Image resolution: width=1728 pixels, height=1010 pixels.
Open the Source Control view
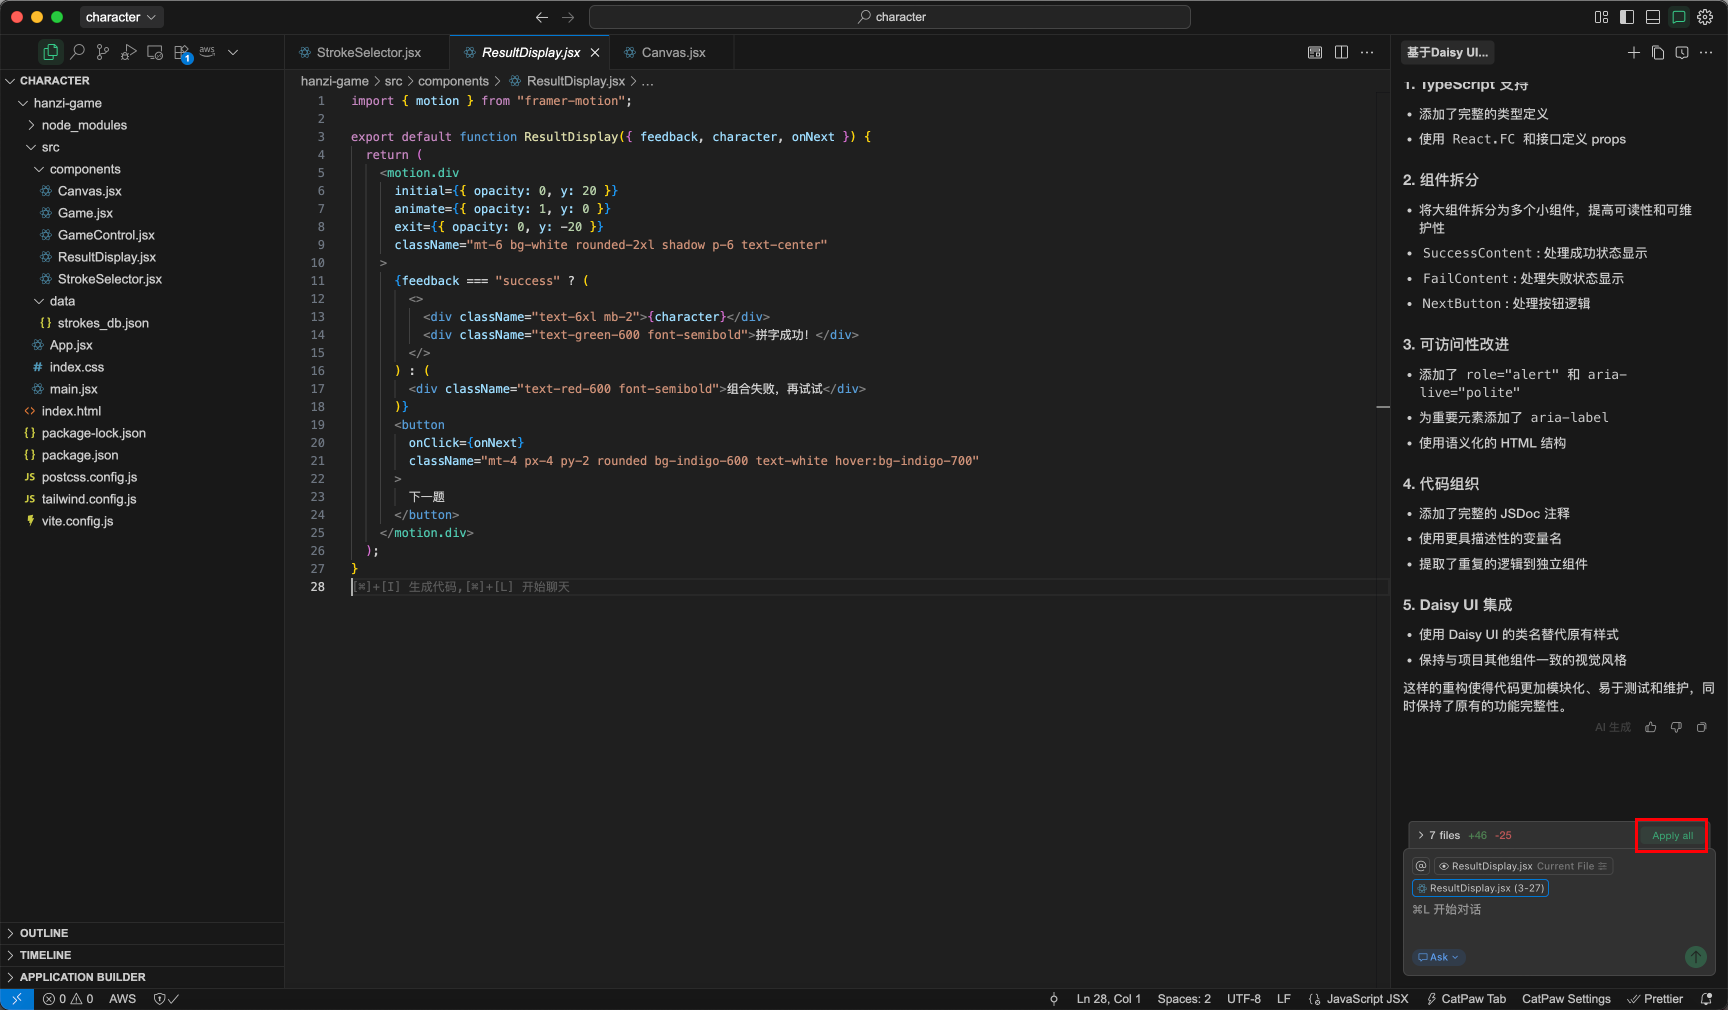[103, 52]
